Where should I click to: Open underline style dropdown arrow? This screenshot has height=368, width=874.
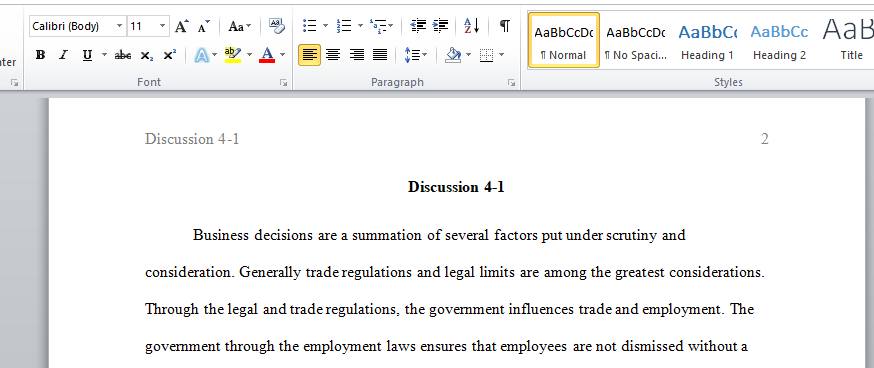[104, 55]
